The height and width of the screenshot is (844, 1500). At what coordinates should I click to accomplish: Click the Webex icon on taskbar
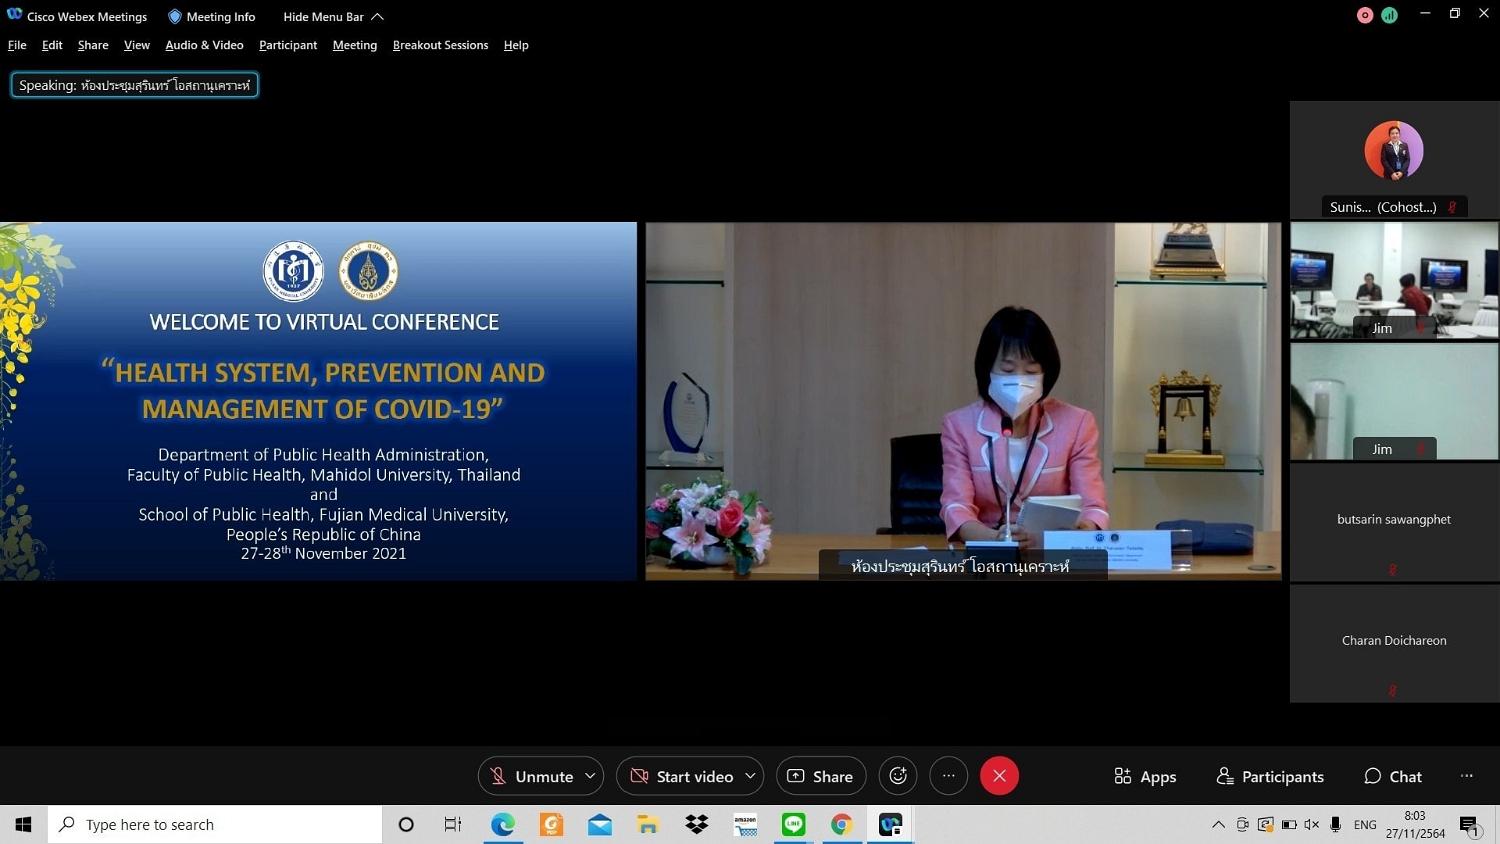890,825
